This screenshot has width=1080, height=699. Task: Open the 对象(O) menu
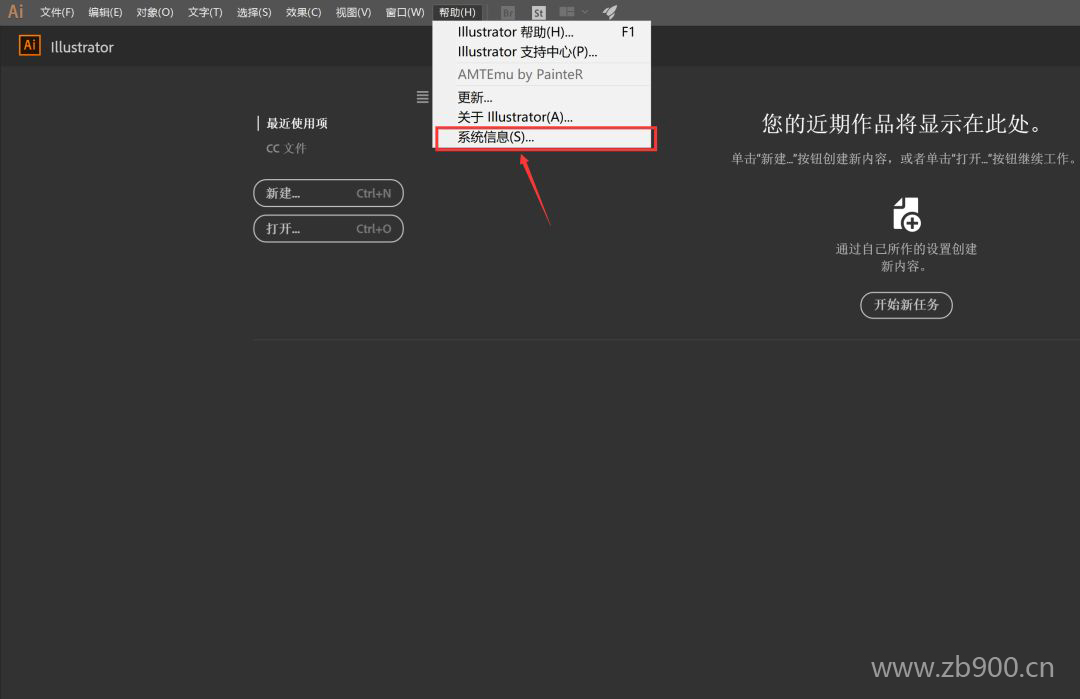point(155,12)
